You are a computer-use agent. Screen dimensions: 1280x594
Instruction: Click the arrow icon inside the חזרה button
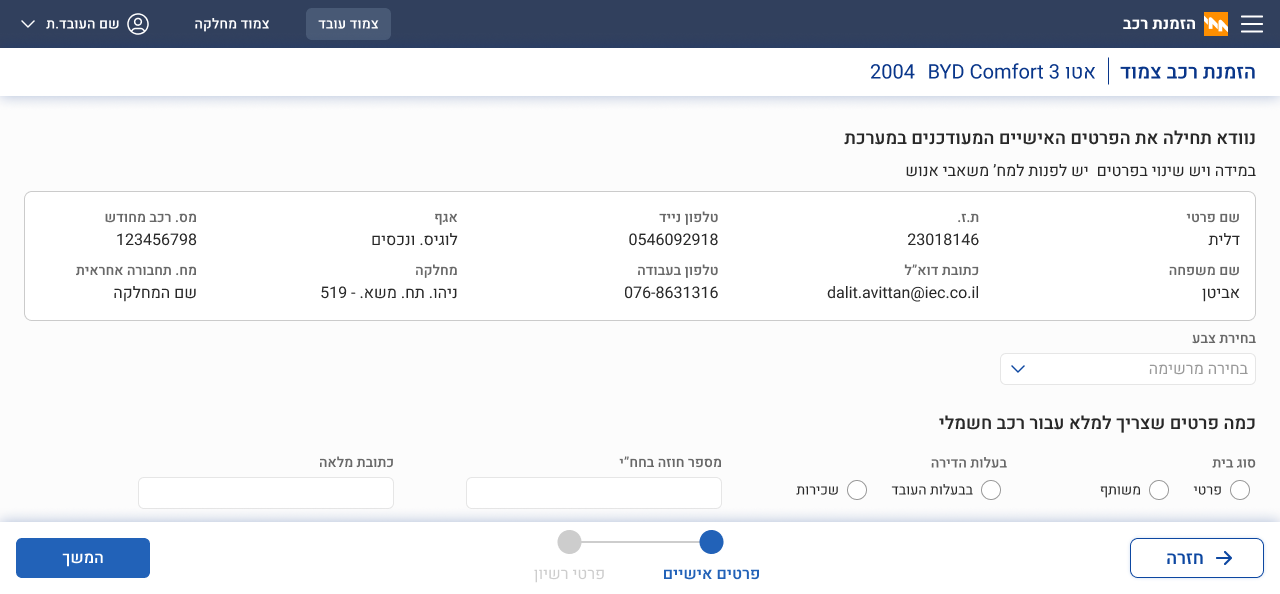(1223, 558)
